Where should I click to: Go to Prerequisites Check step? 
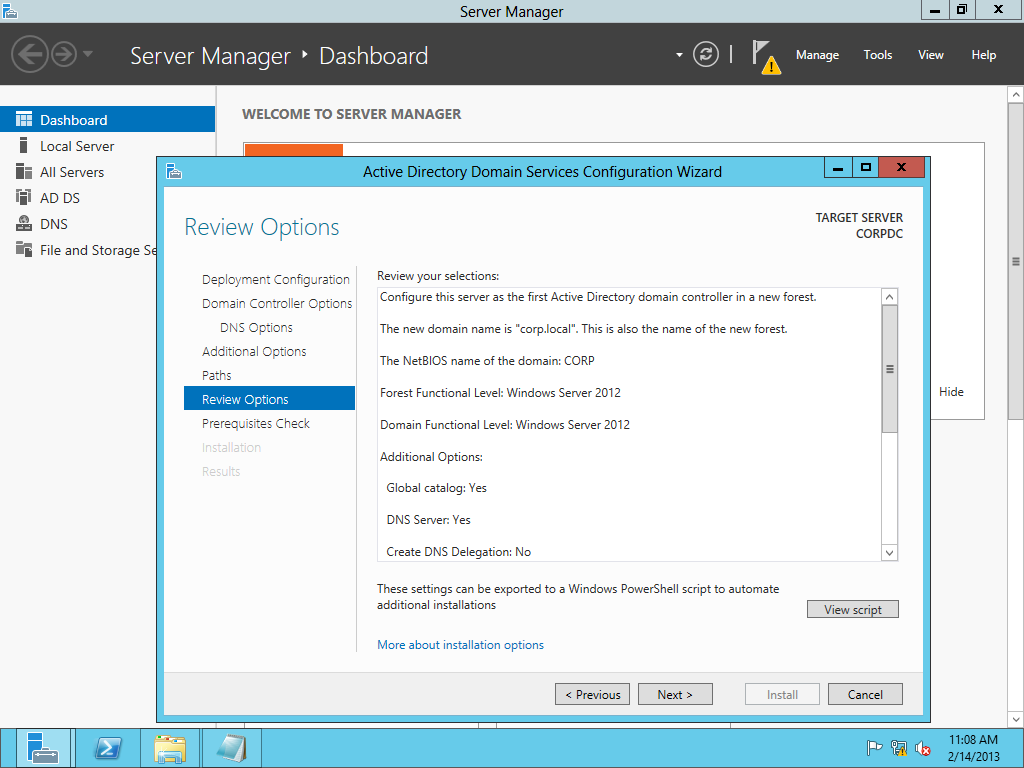click(x=256, y=423)
